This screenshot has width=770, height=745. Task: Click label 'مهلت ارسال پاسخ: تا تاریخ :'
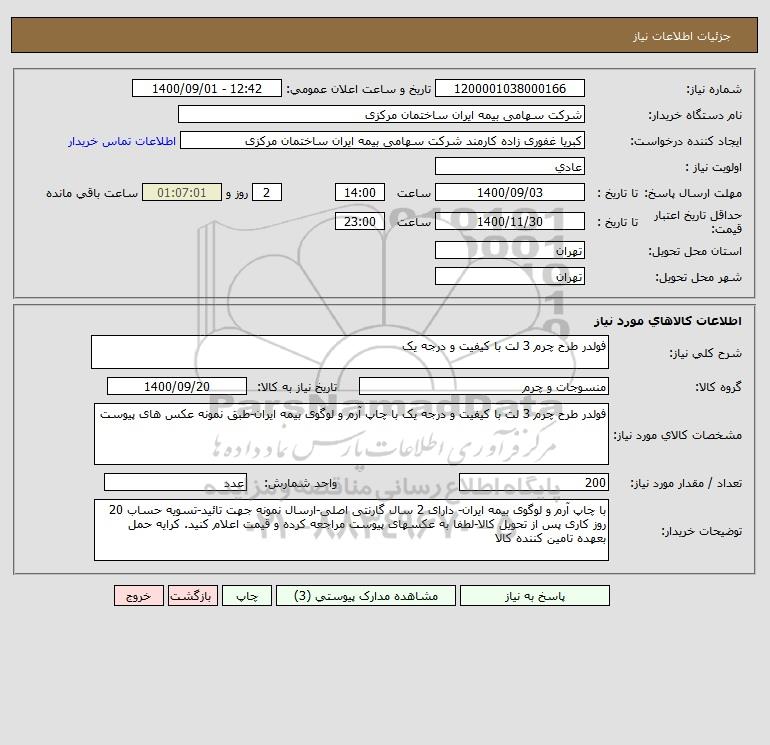(x=669, y=193)
